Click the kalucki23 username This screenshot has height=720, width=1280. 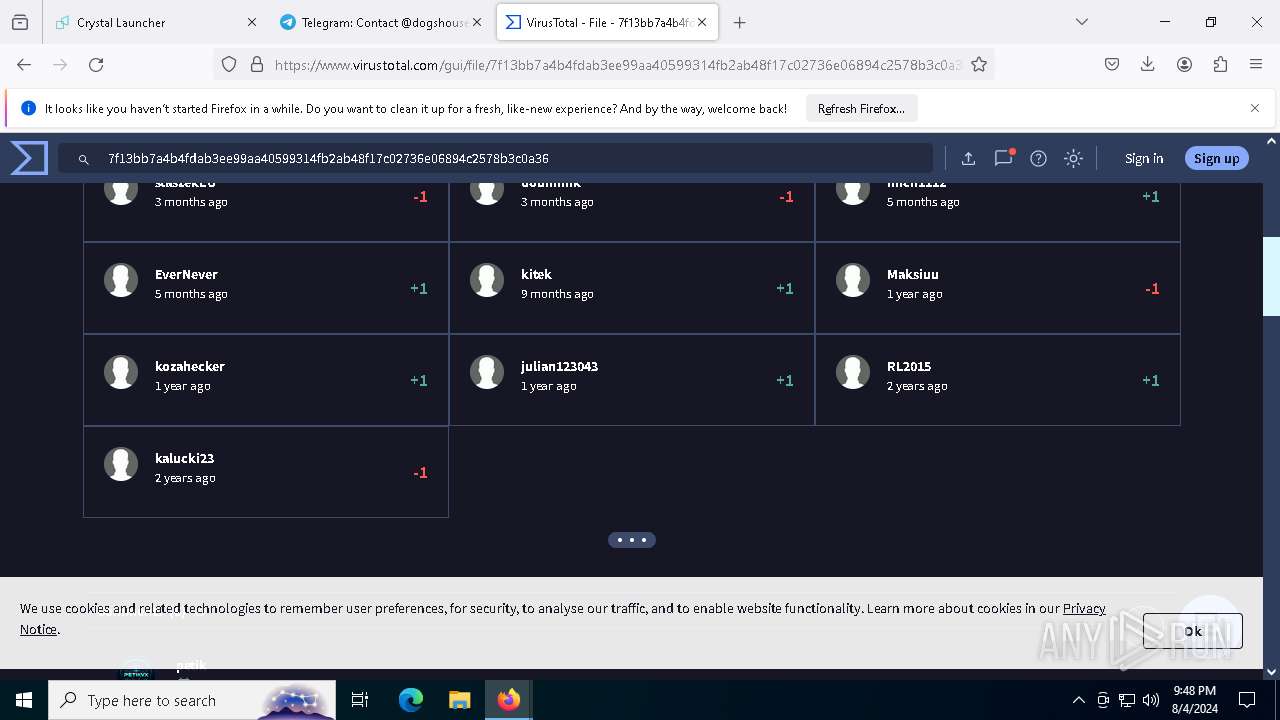tap(184, 458)
